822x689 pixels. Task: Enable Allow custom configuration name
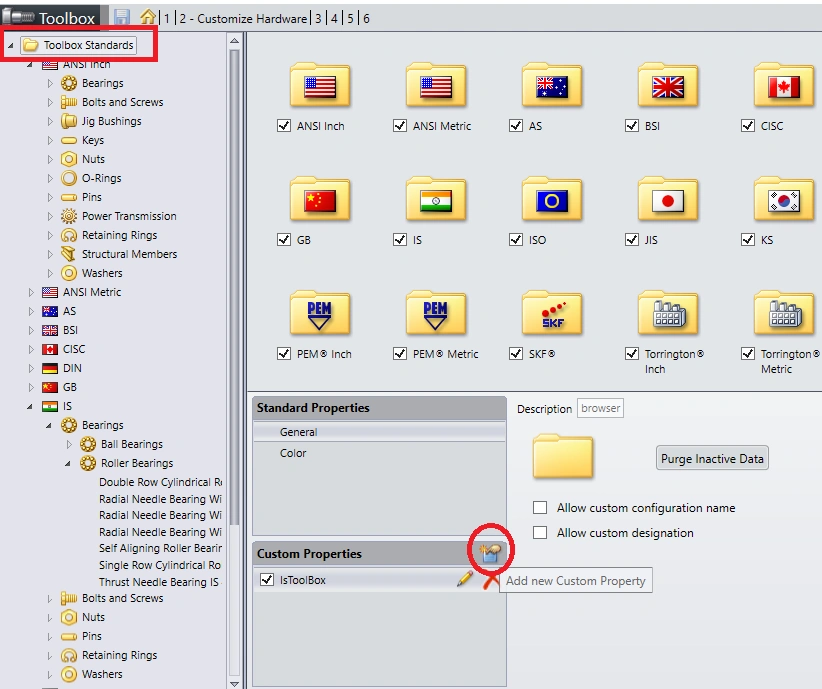tap(540, 508)
